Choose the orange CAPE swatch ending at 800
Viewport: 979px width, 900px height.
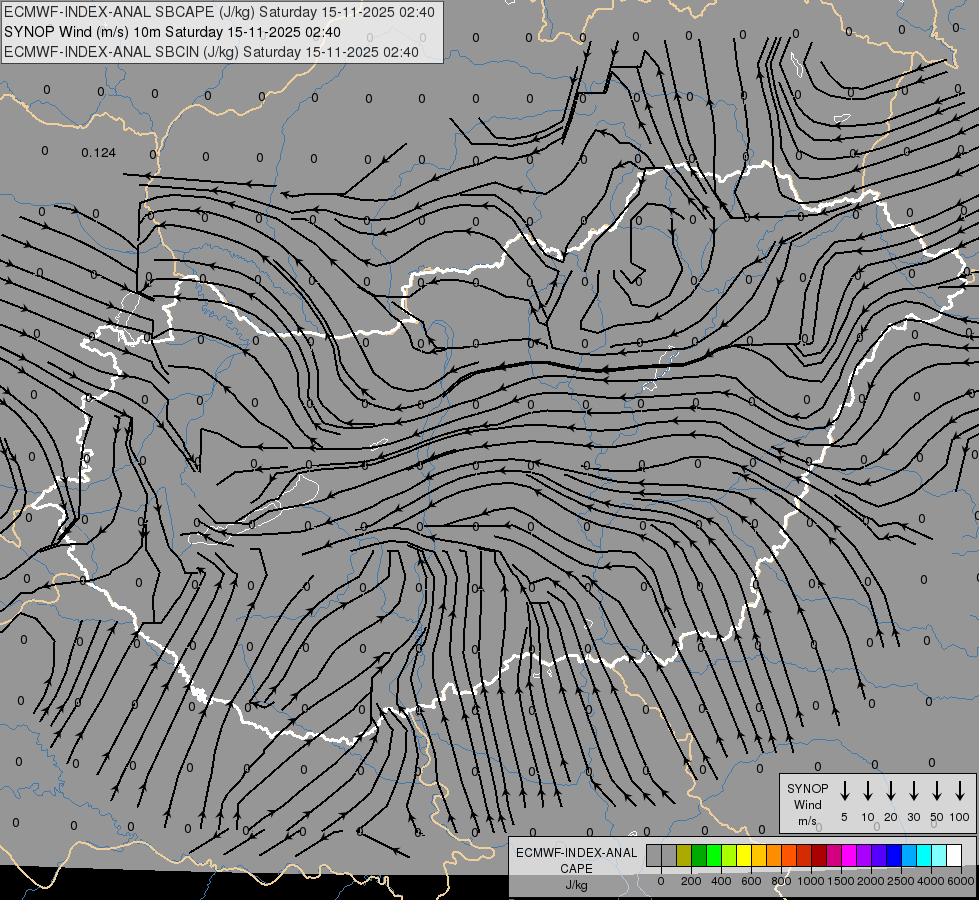click(774, 855)
